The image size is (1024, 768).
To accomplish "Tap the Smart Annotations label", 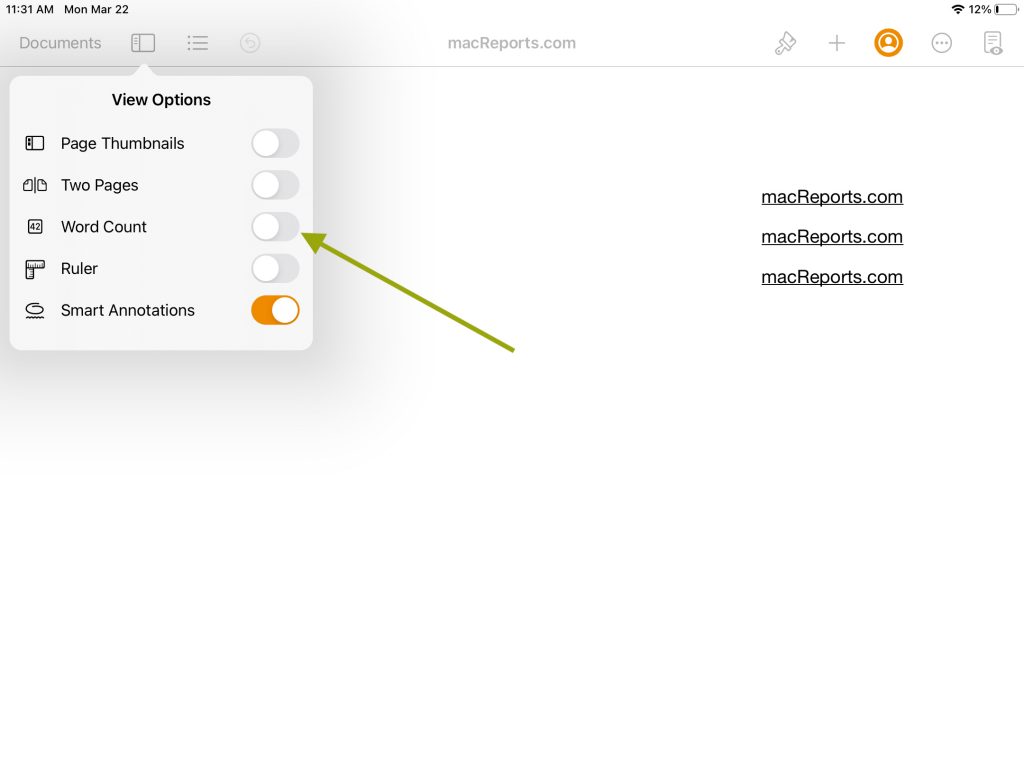I will (127, 311).
